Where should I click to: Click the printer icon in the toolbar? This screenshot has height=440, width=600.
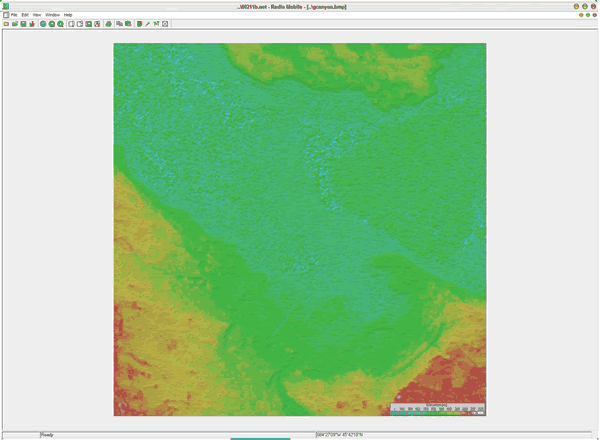coord(107,23)
